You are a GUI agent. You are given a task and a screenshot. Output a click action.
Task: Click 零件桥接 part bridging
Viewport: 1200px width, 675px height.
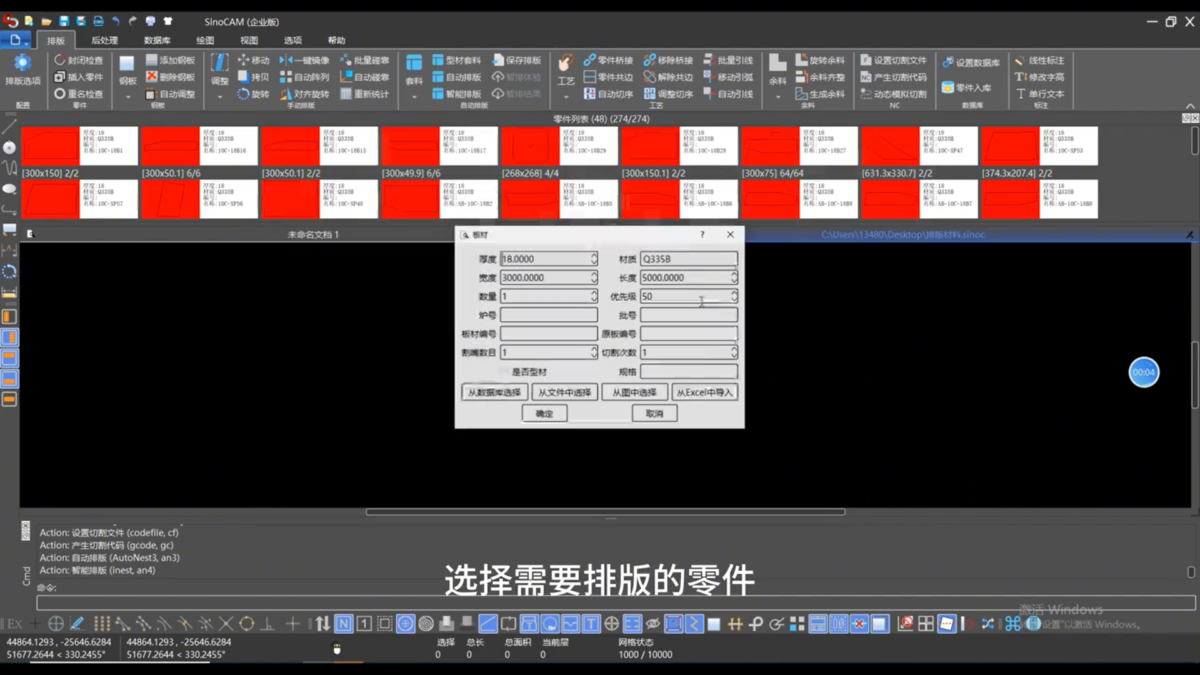pyautogui.click(x=607, y=60)
